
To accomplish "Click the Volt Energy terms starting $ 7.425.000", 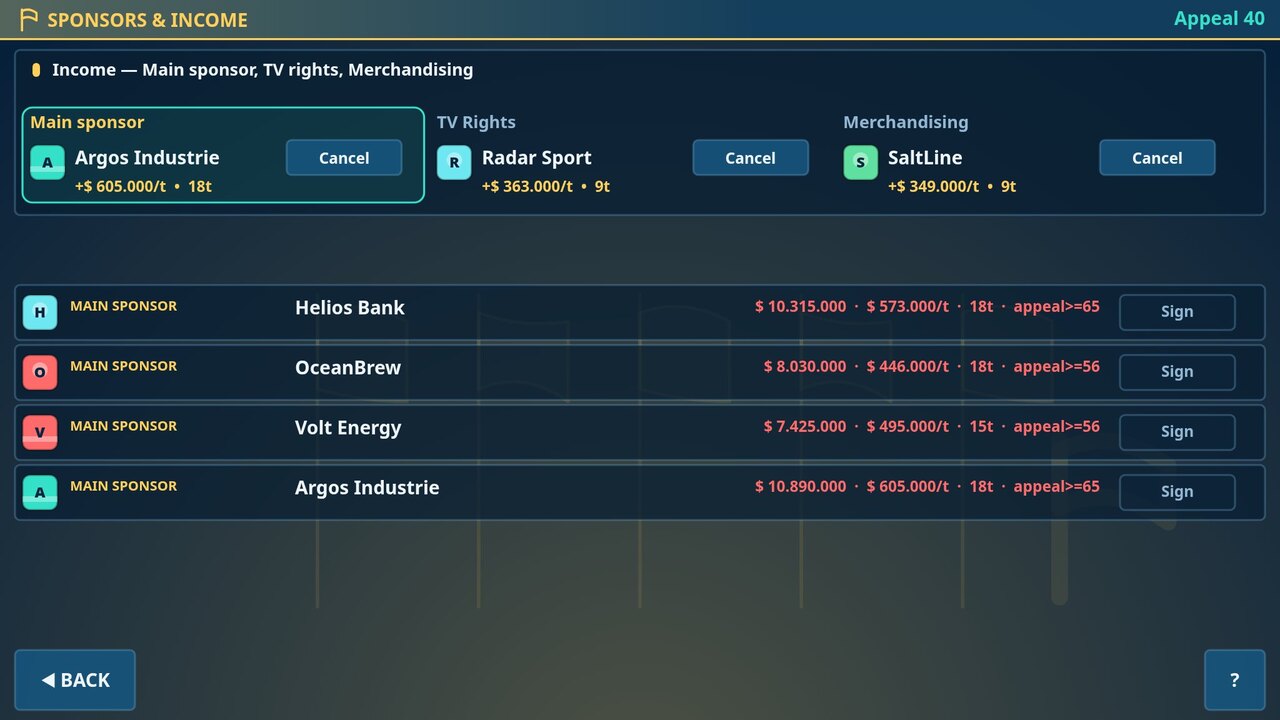I will [932, 427].
